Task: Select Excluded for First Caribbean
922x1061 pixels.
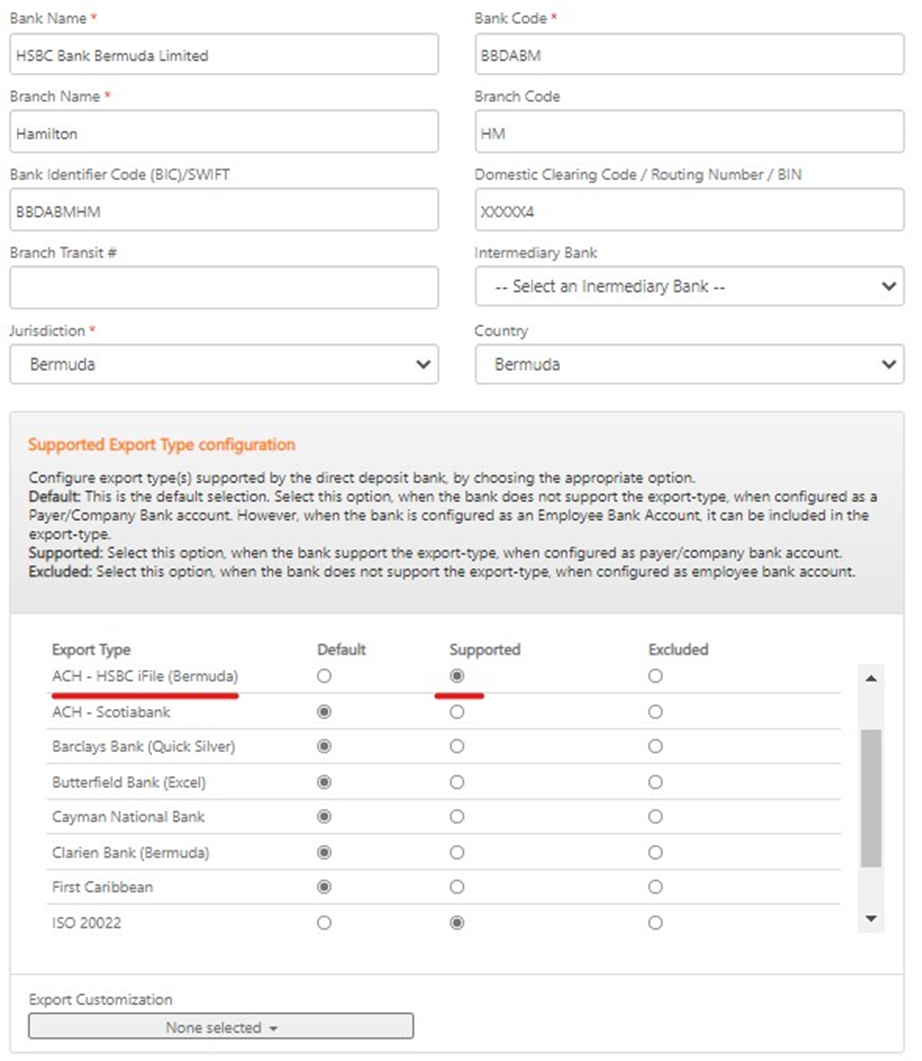Action: point(655,887)
